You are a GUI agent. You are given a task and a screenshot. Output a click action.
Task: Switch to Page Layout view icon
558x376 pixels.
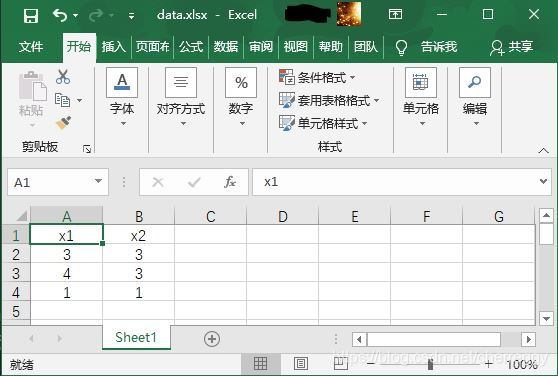point(301,364)
